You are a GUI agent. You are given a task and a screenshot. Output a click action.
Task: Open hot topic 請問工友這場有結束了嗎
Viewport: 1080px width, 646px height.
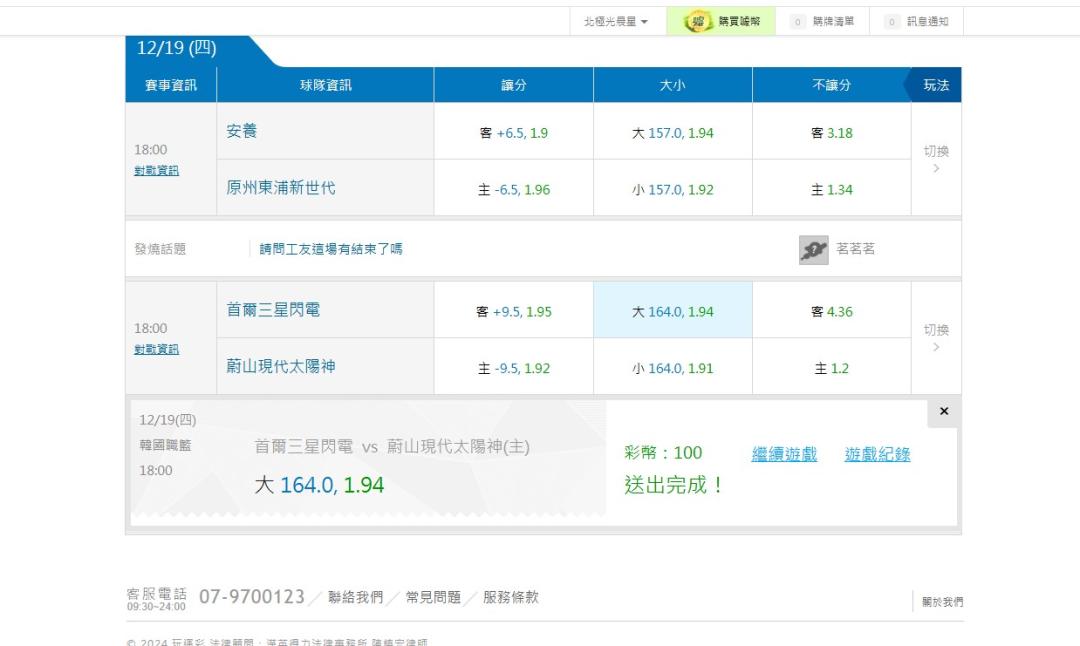point(331,249)
